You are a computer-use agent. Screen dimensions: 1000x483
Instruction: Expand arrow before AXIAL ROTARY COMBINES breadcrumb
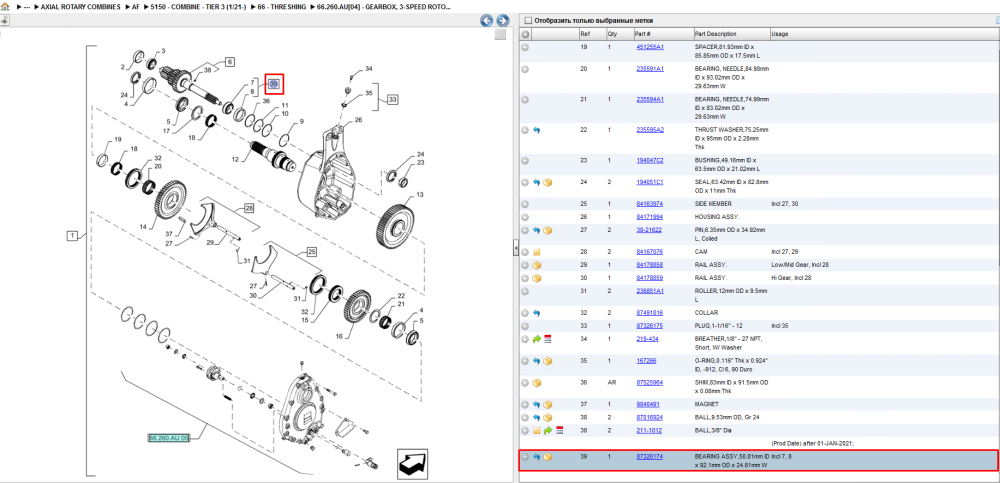tap(36, 6)
